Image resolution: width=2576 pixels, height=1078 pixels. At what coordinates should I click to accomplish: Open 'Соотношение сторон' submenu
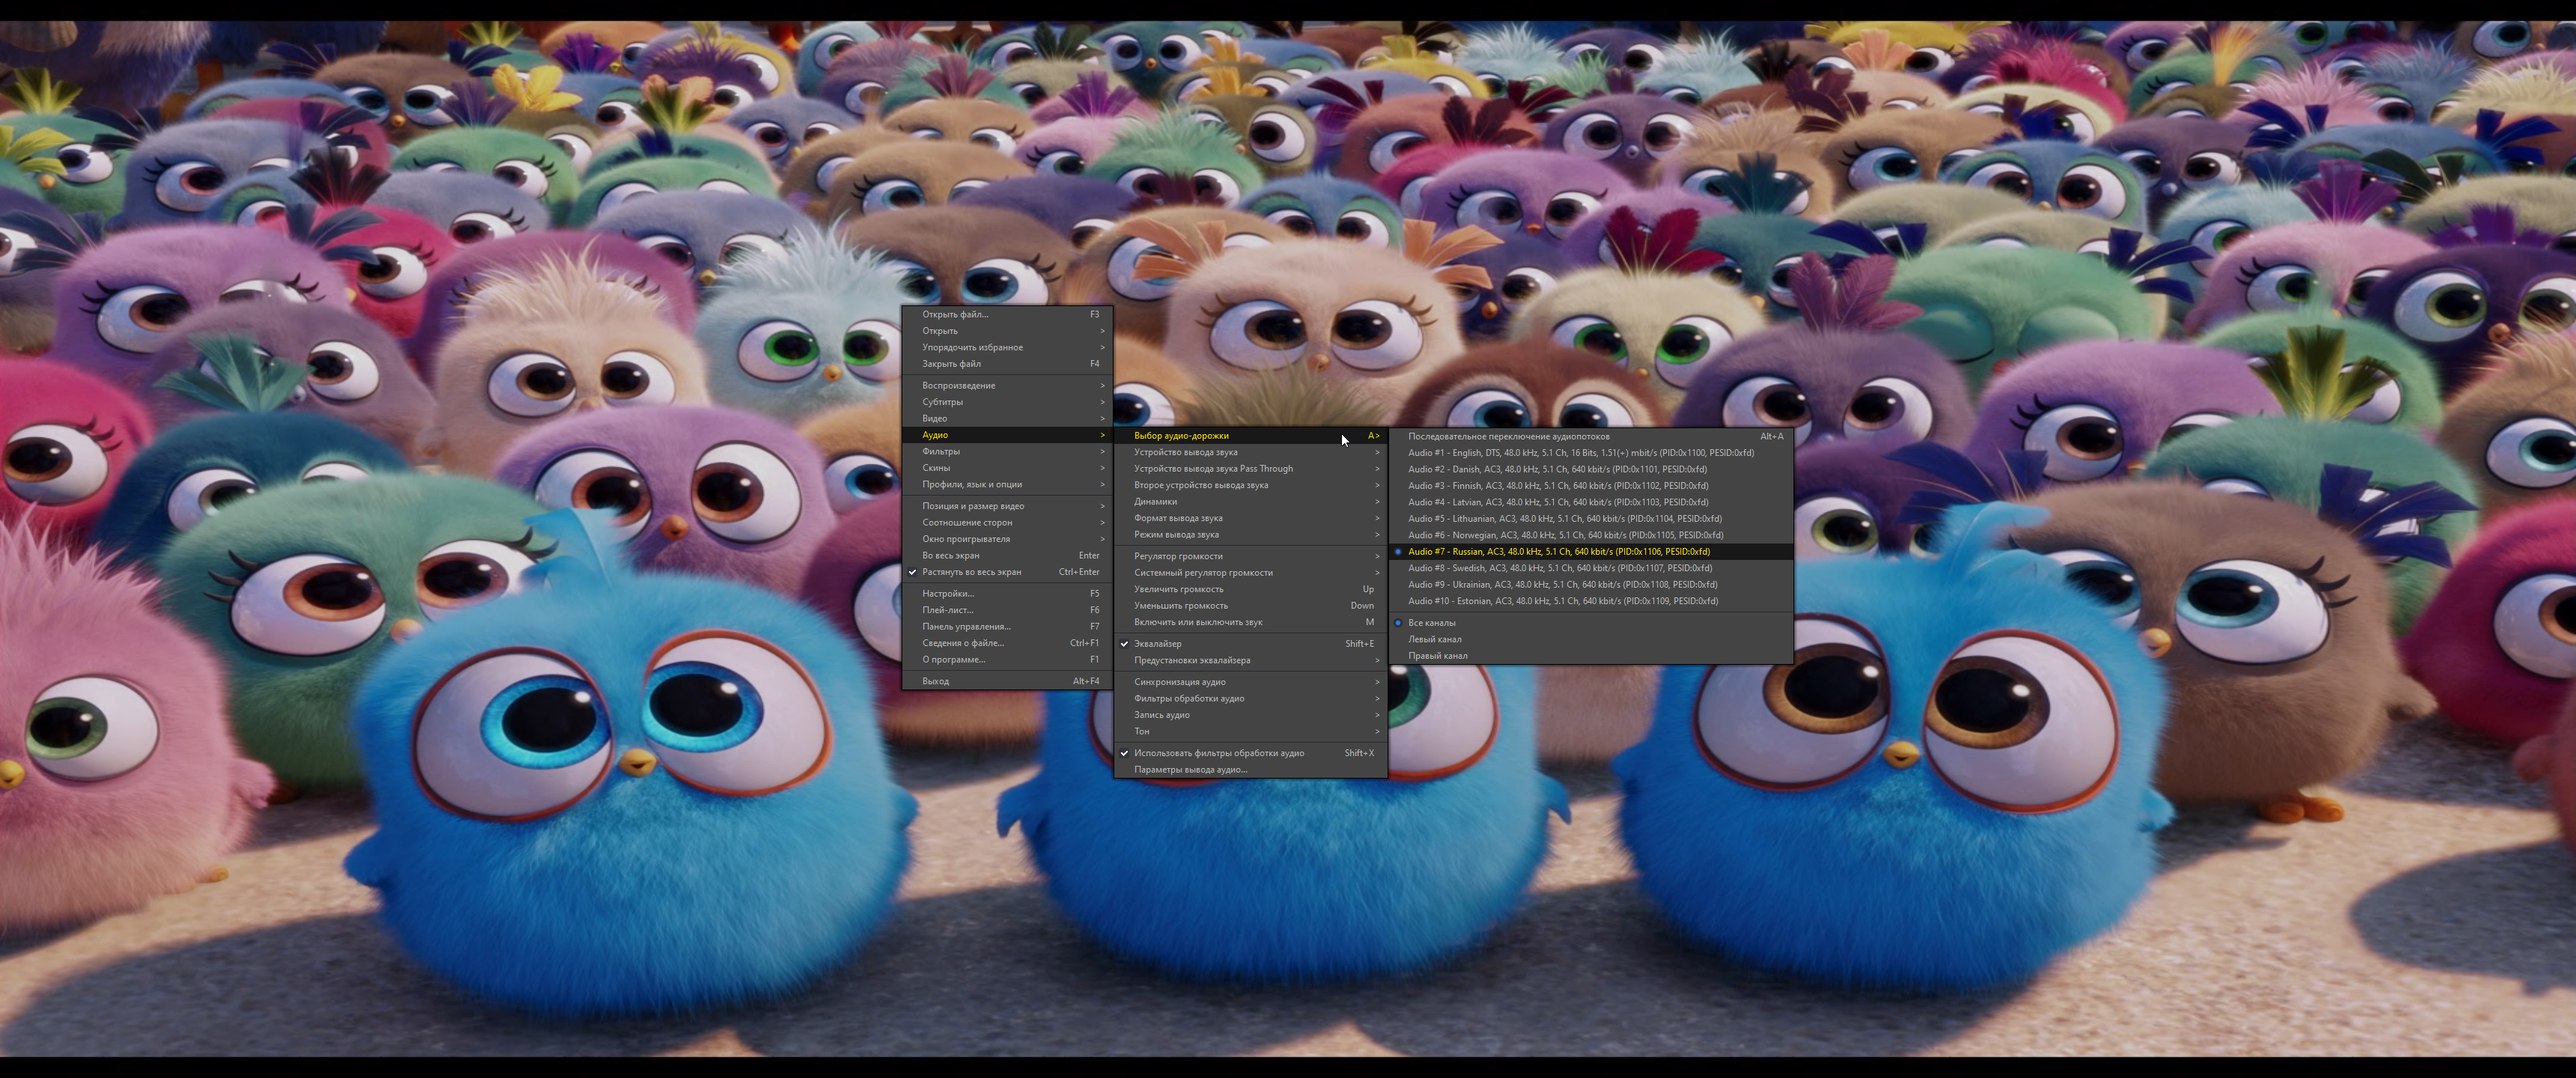1008,522
